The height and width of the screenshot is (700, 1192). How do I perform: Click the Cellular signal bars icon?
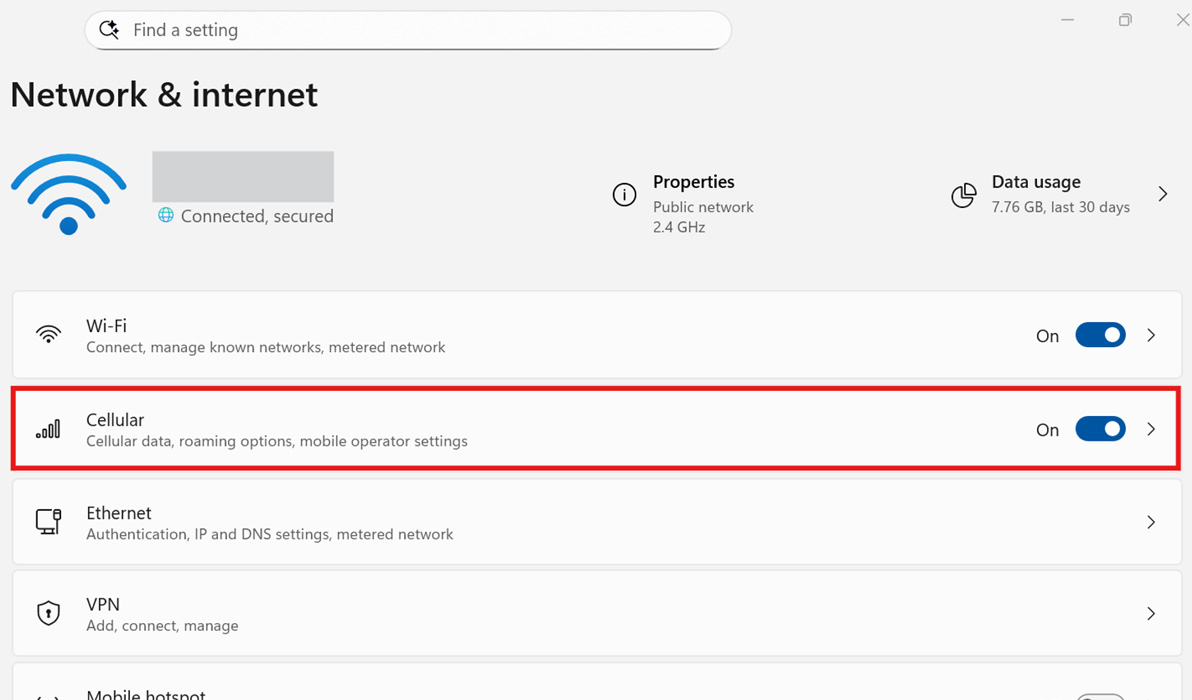[48, 429]
